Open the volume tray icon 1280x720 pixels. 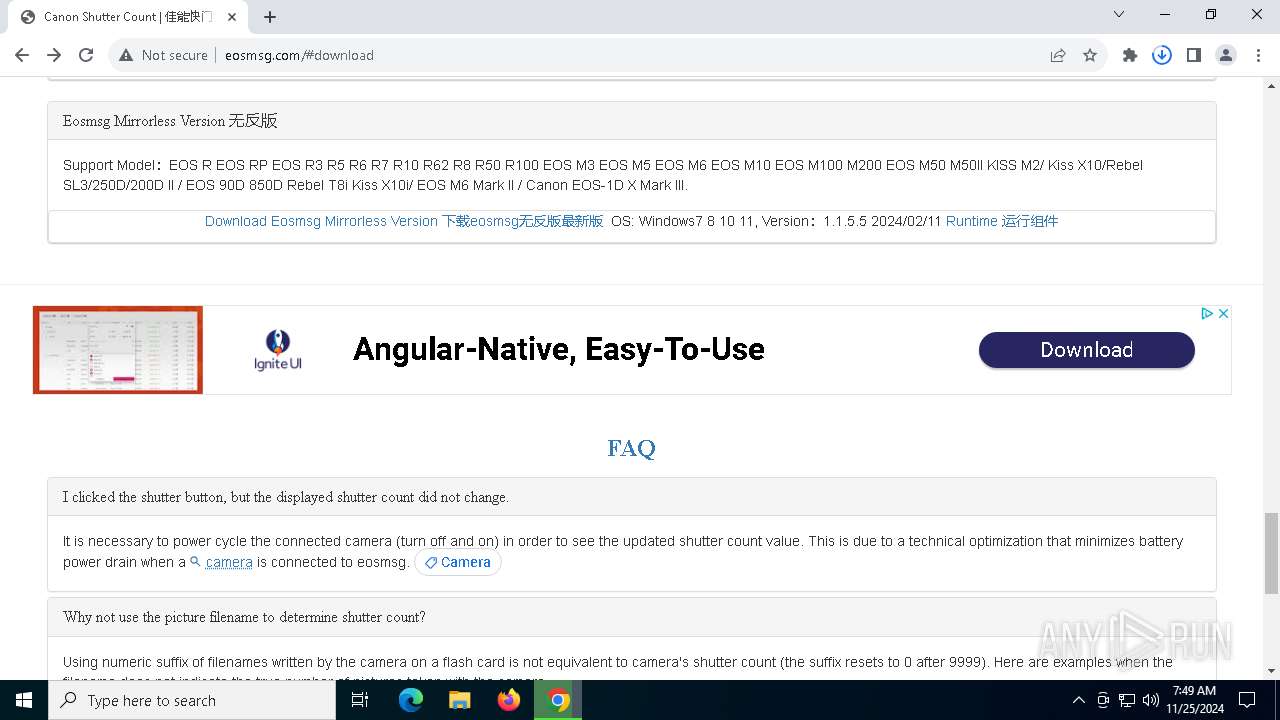1151,700
